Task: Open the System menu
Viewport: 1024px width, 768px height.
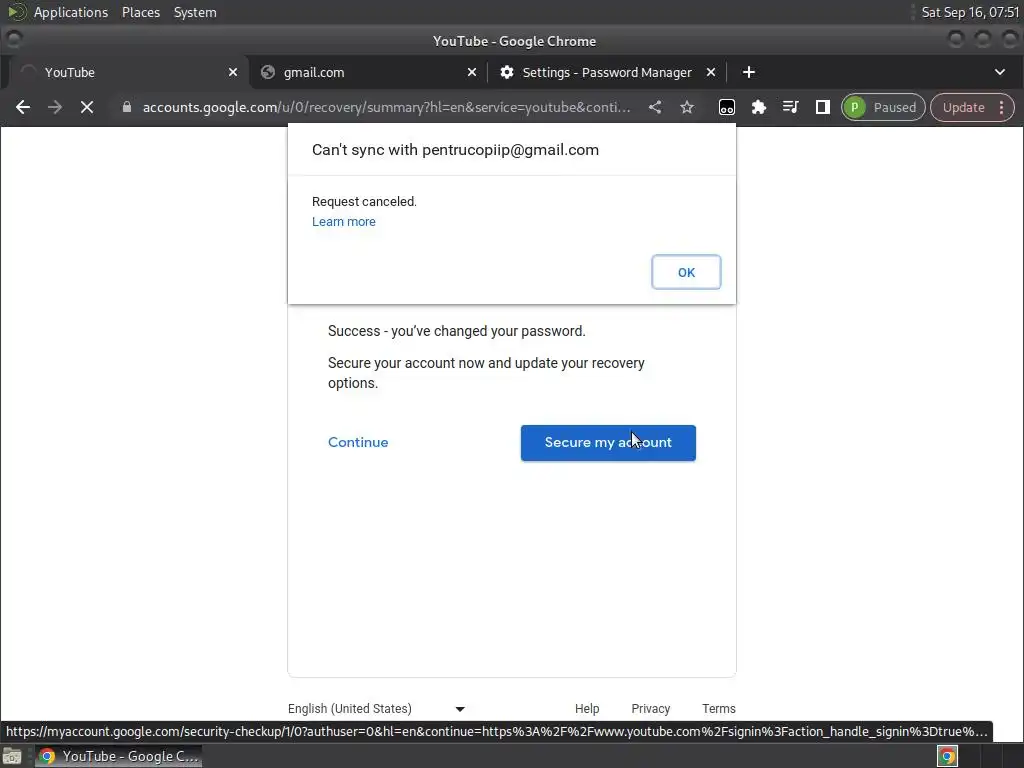Action: (x=195, y=12)
